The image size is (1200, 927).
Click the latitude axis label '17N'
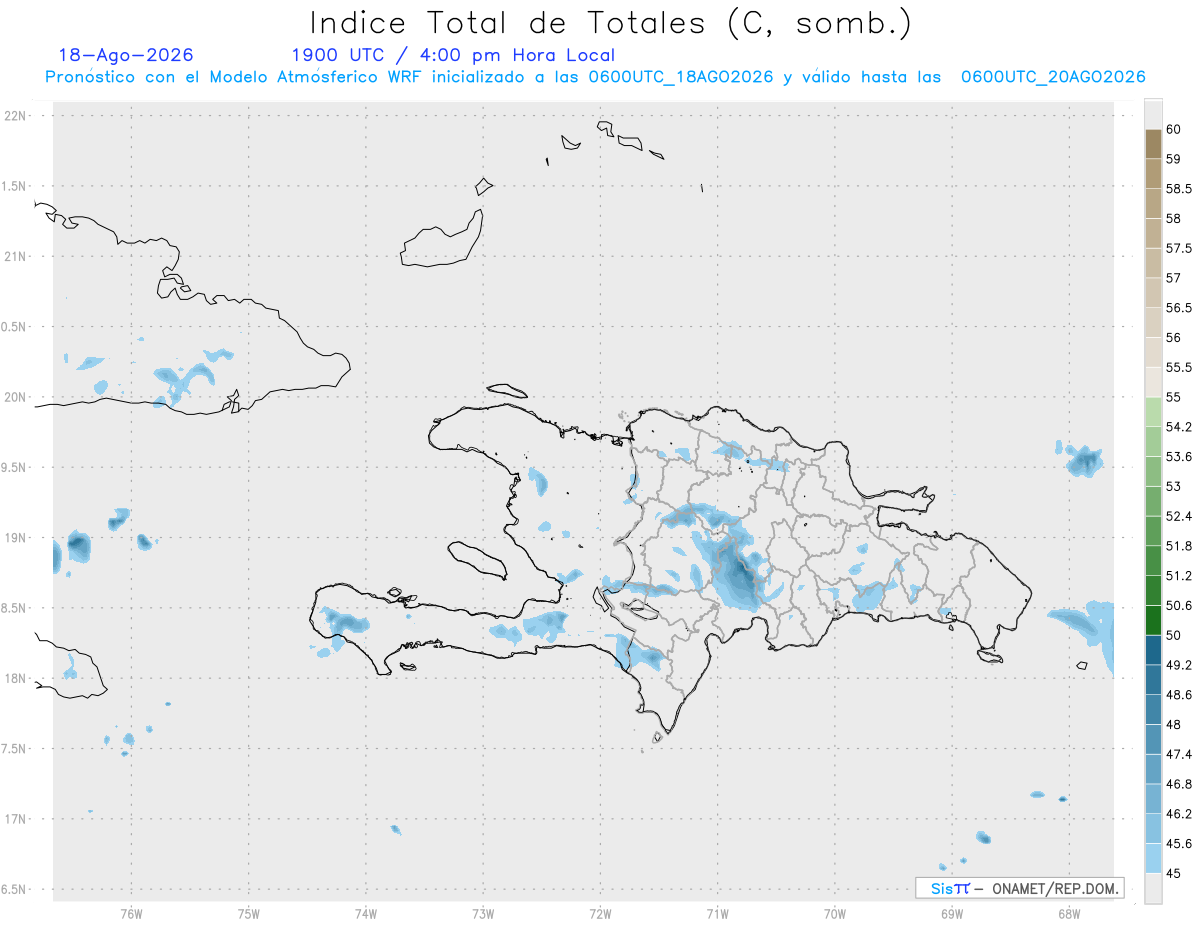pyautogui.click(x=16, y=819)
